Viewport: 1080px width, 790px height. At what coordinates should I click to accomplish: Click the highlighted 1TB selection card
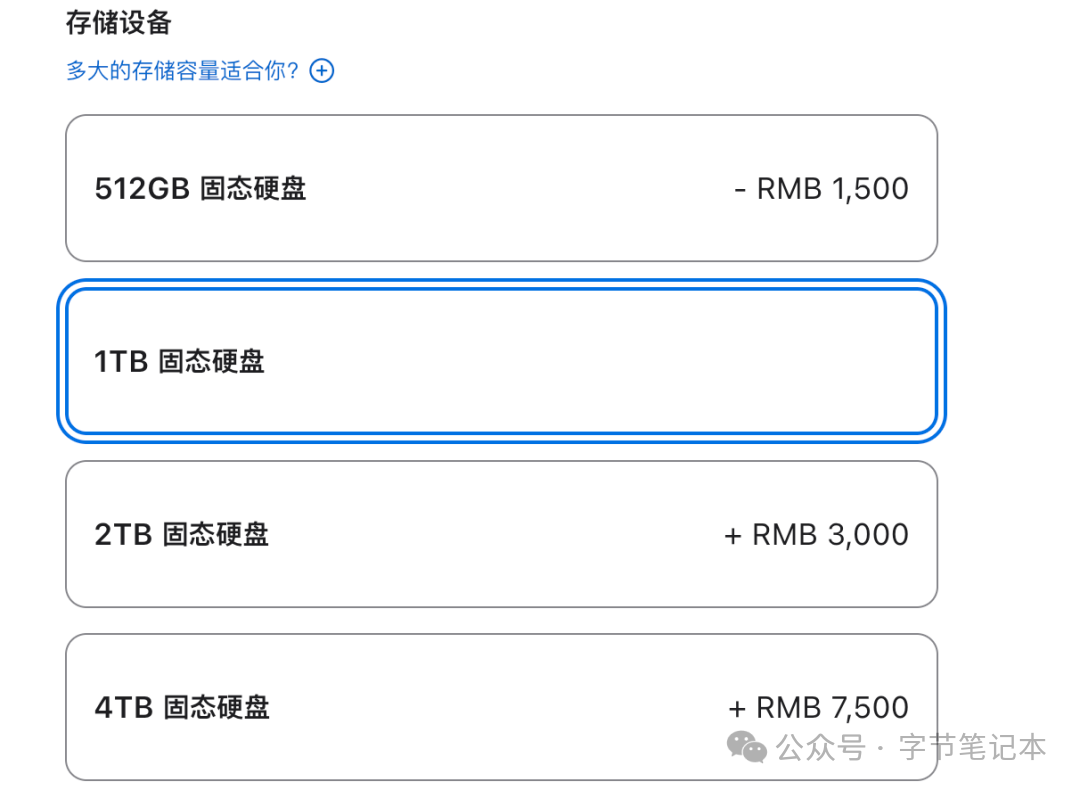pos(501,362)
